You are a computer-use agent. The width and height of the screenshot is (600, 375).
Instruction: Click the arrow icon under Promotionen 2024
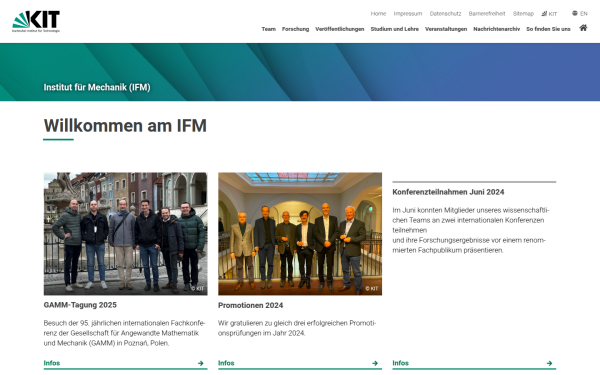click(x=375, y=363)
